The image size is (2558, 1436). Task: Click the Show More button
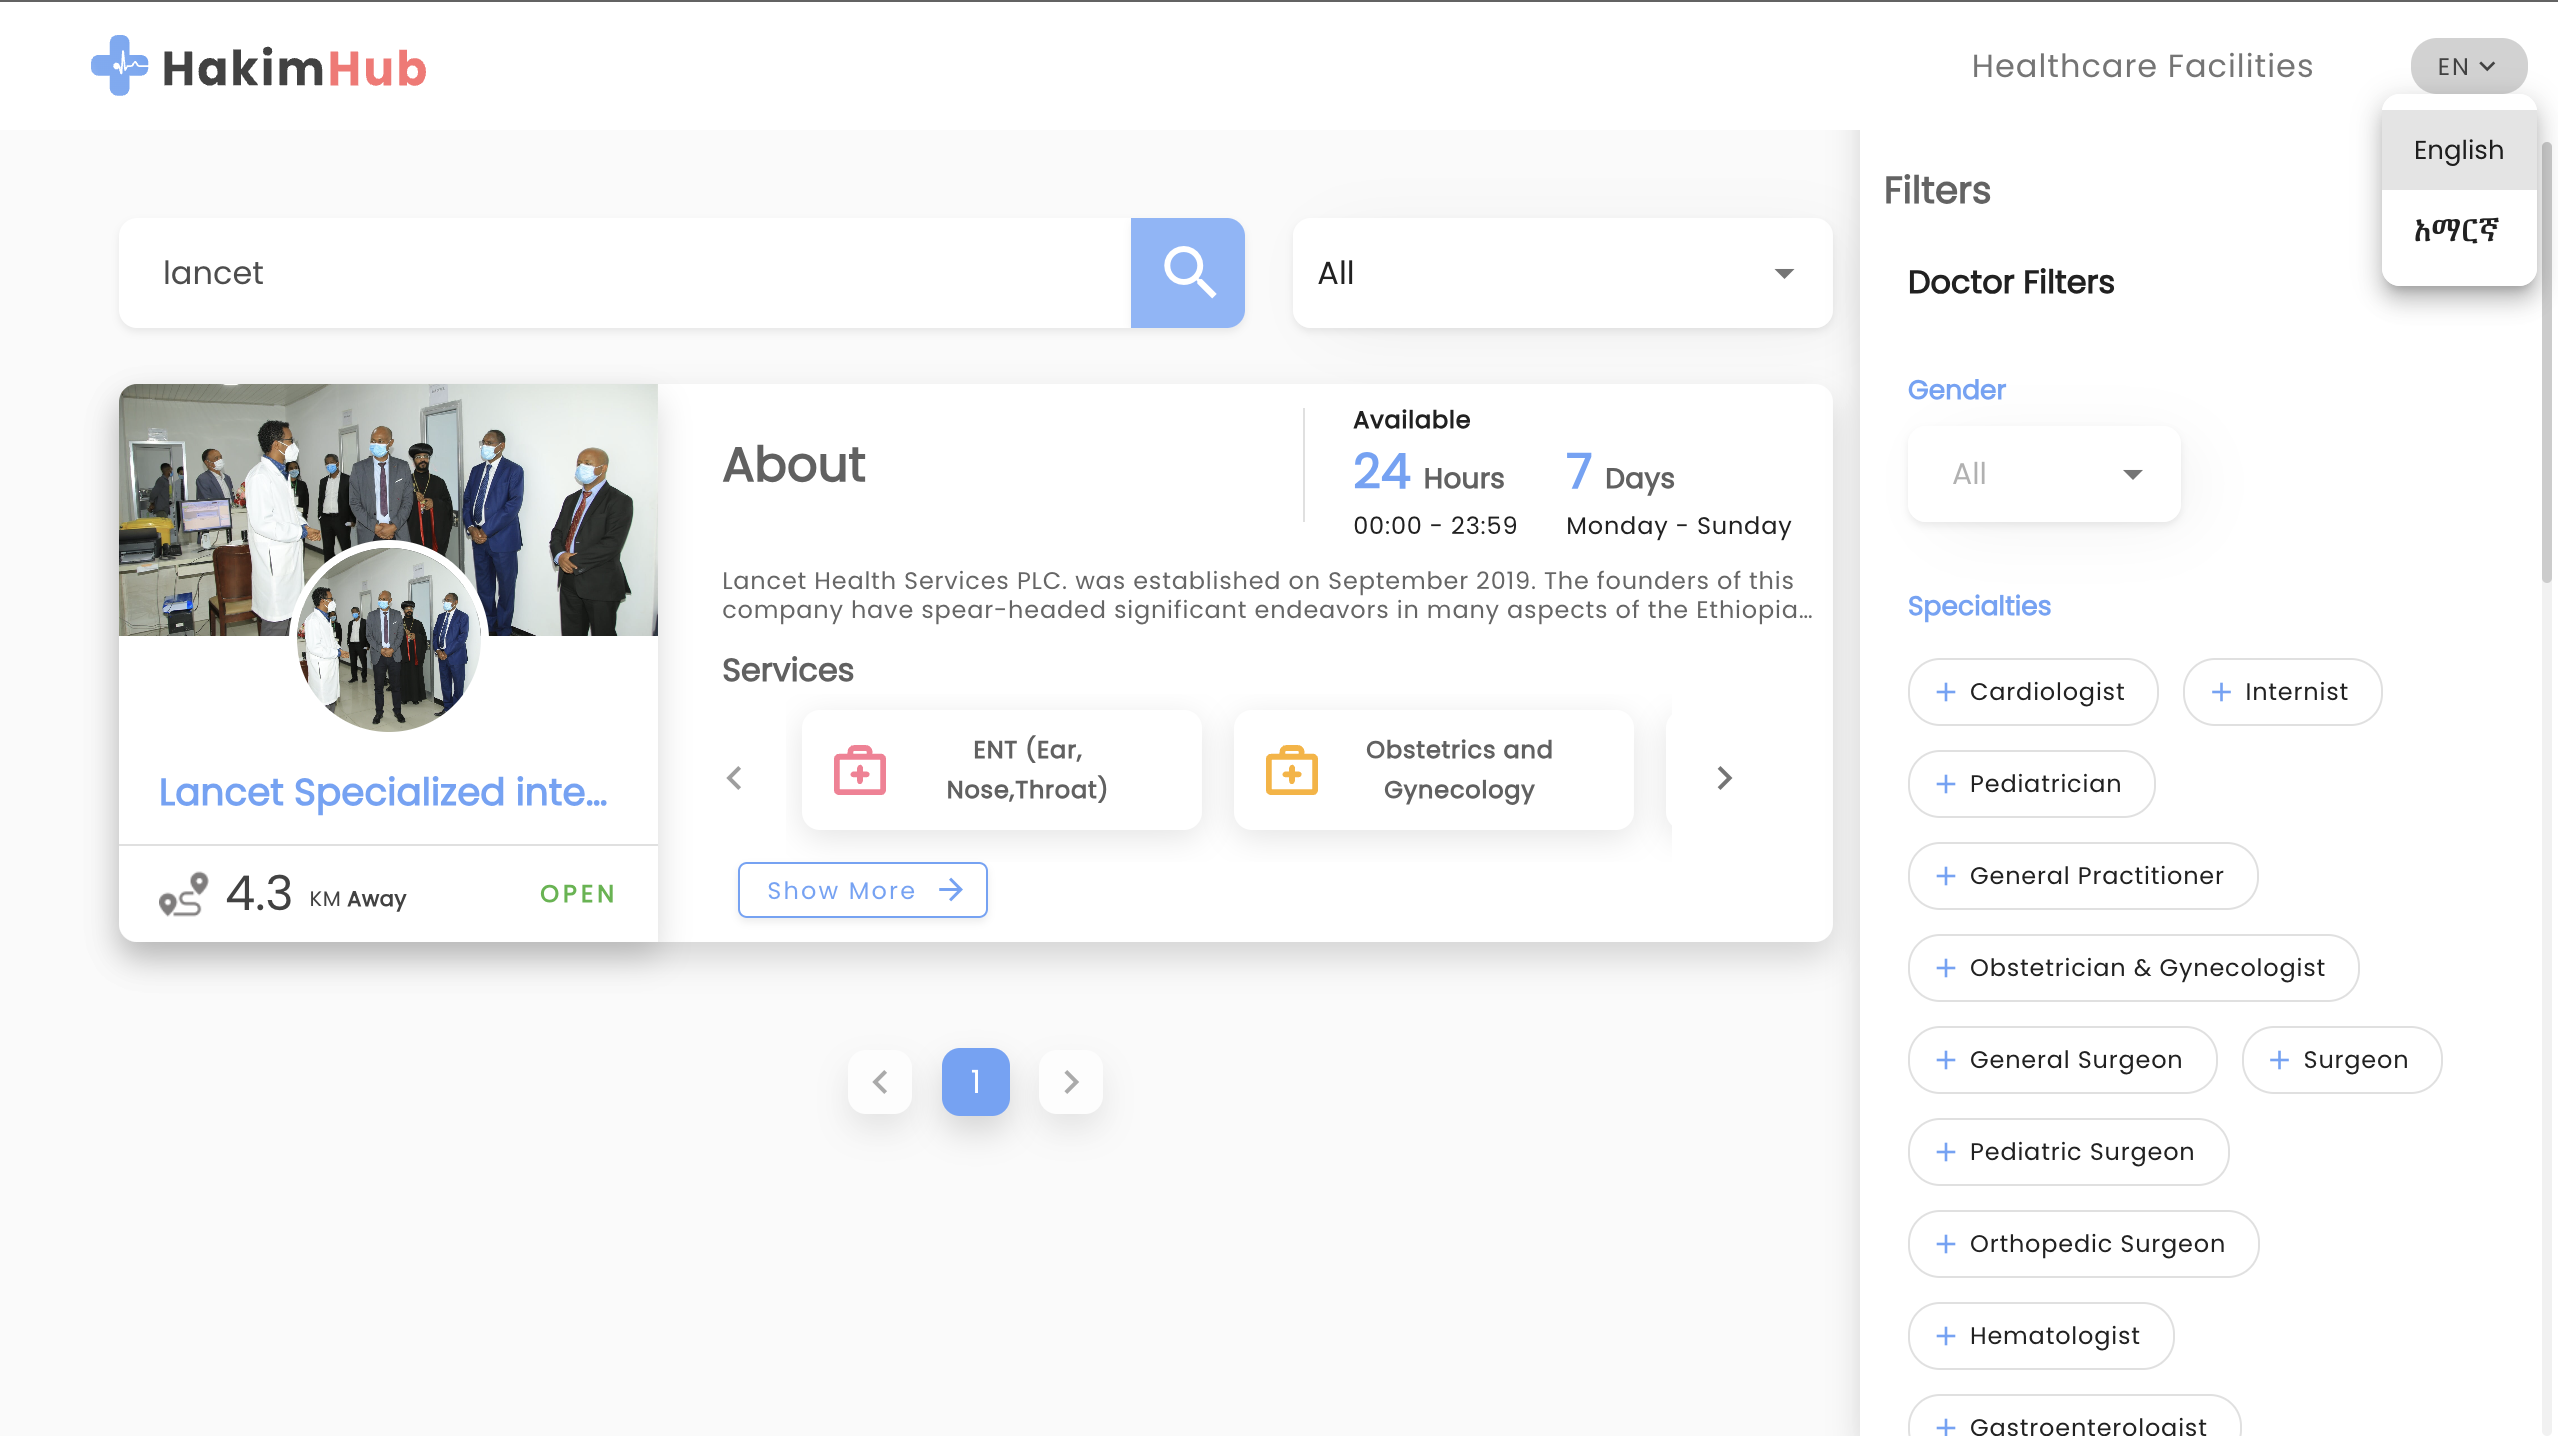(862, 890)
